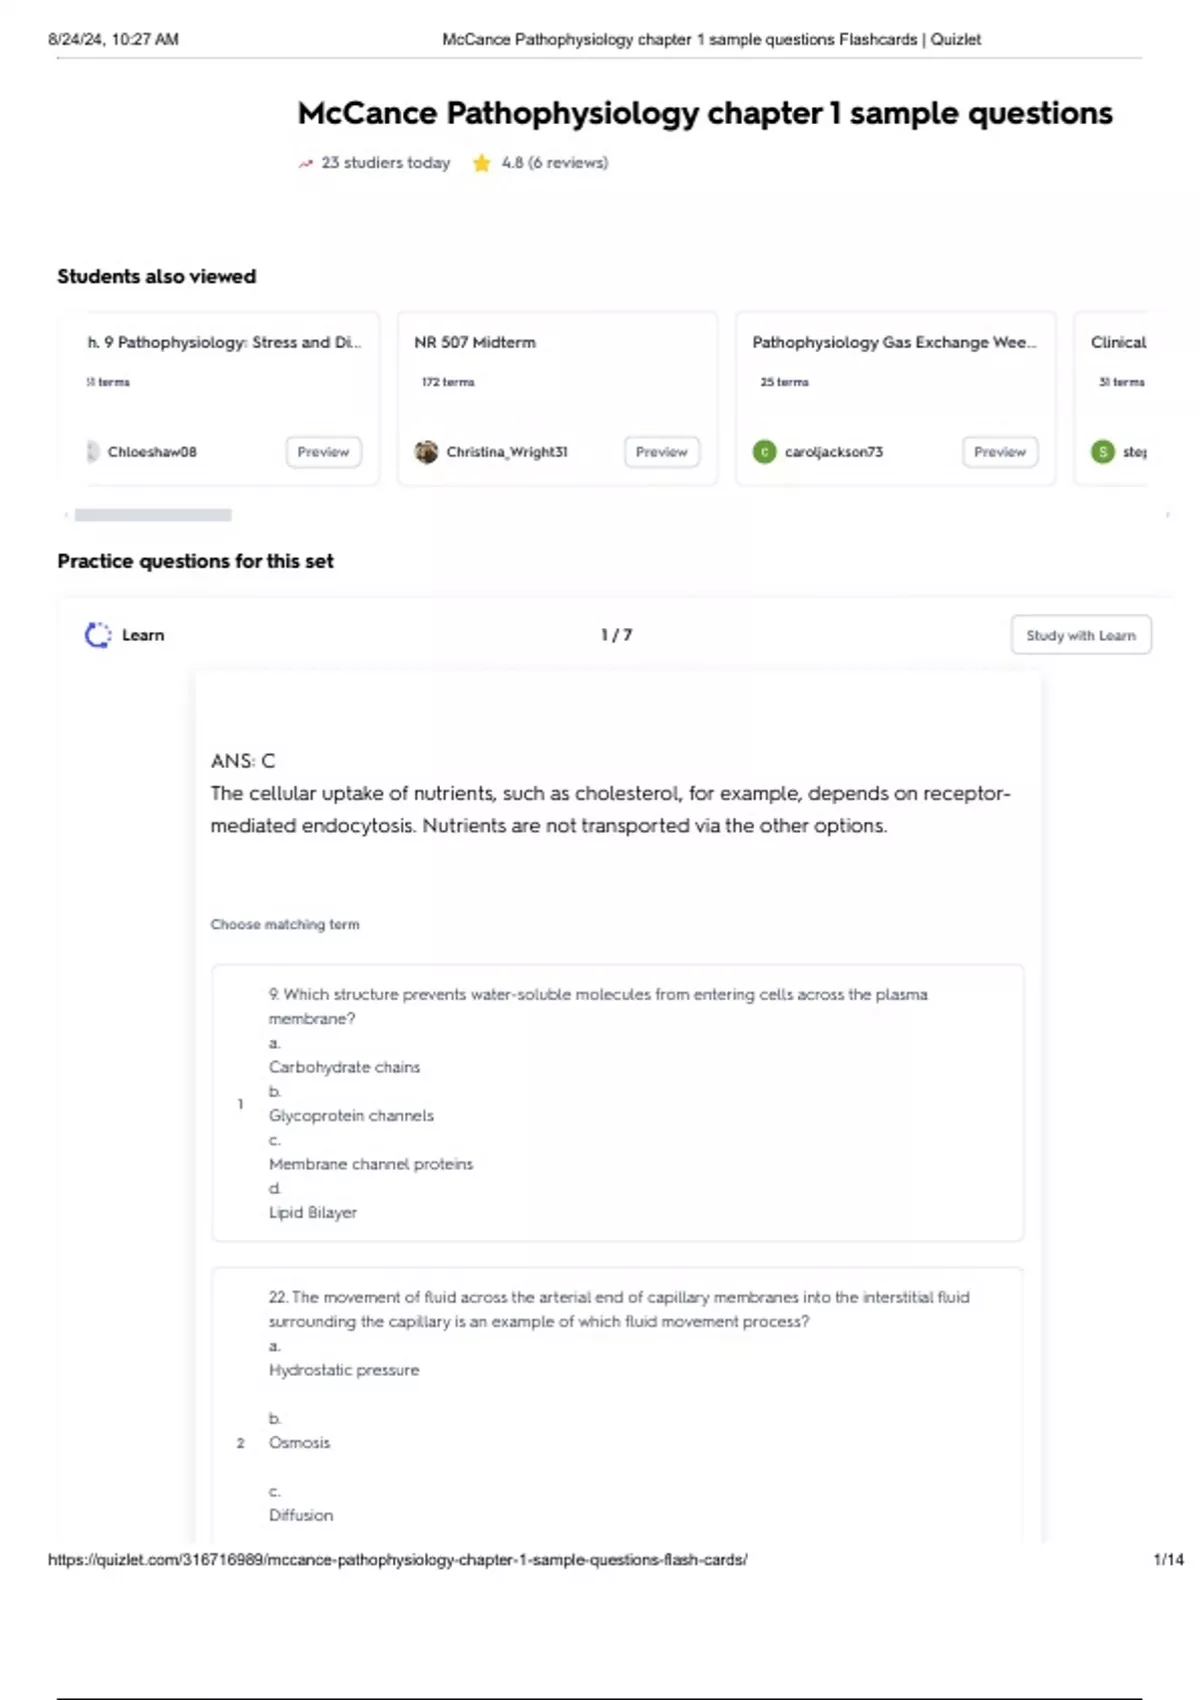
Task: Open the NR 507 Midterm set title
Action: pos(475,342)
